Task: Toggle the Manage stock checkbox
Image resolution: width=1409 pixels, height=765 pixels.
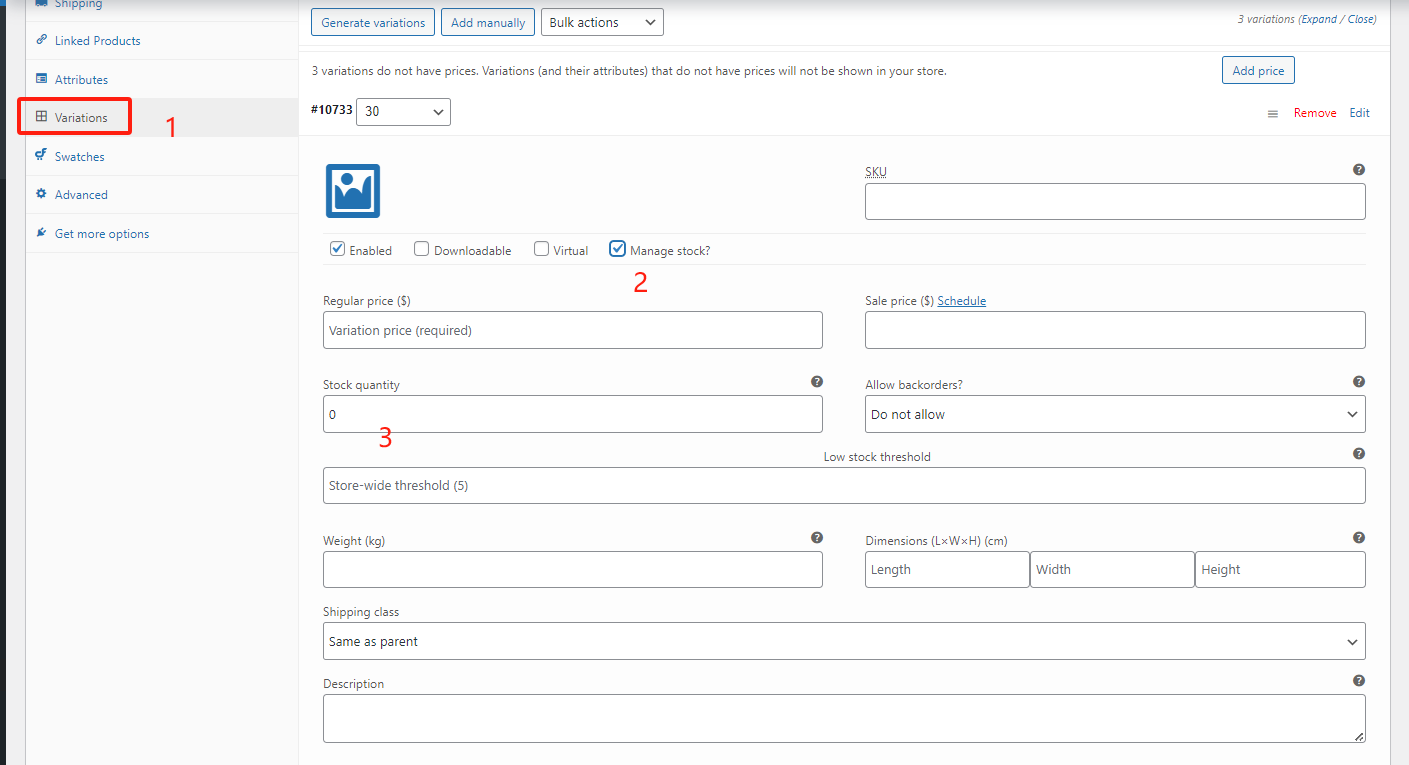Action: click(617, 249)
